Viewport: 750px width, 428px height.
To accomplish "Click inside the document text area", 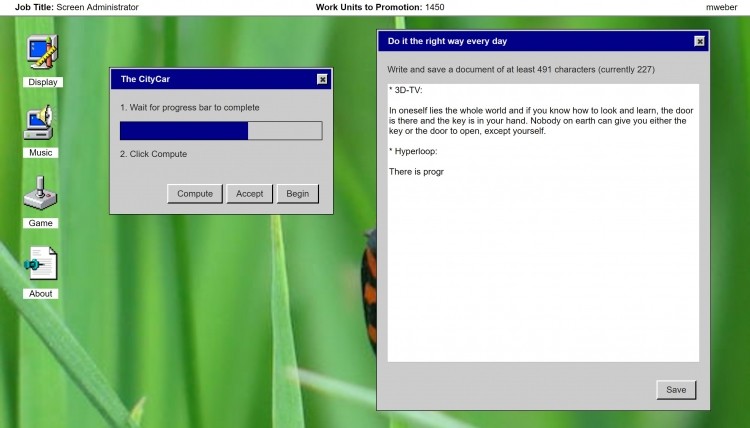I will click(x=543, y=223).
